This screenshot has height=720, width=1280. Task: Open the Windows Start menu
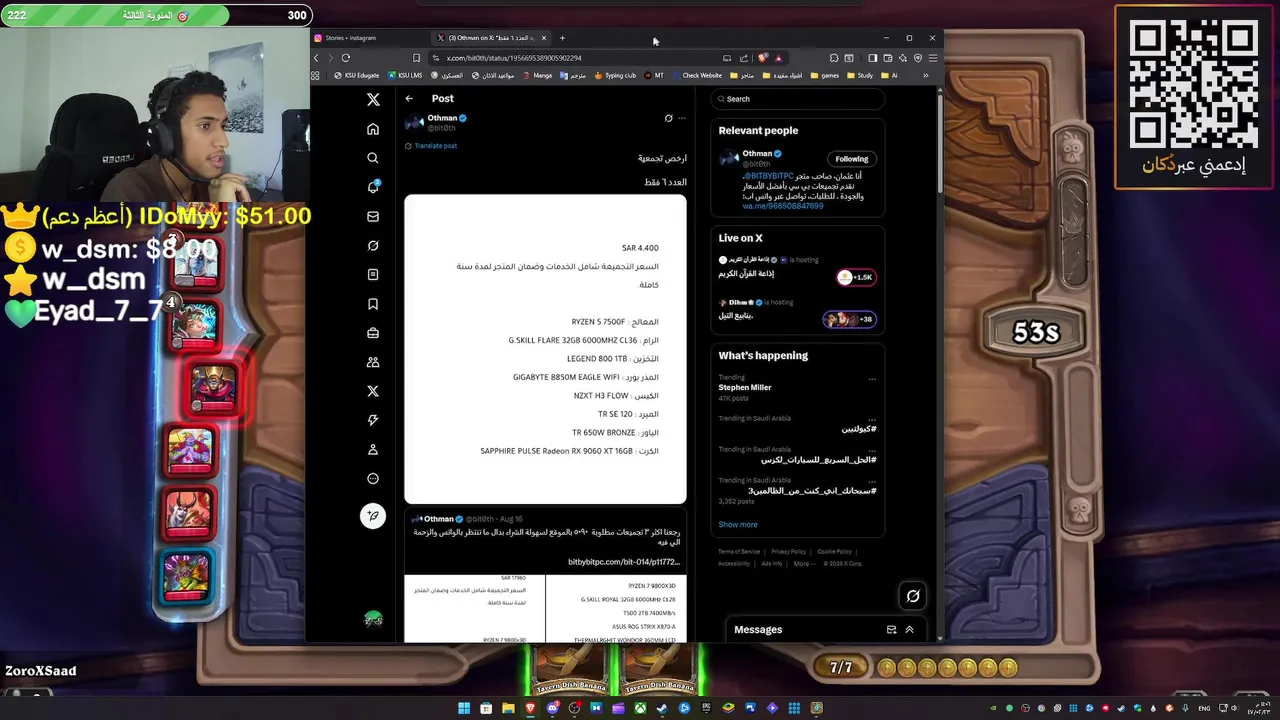(464, 708)
